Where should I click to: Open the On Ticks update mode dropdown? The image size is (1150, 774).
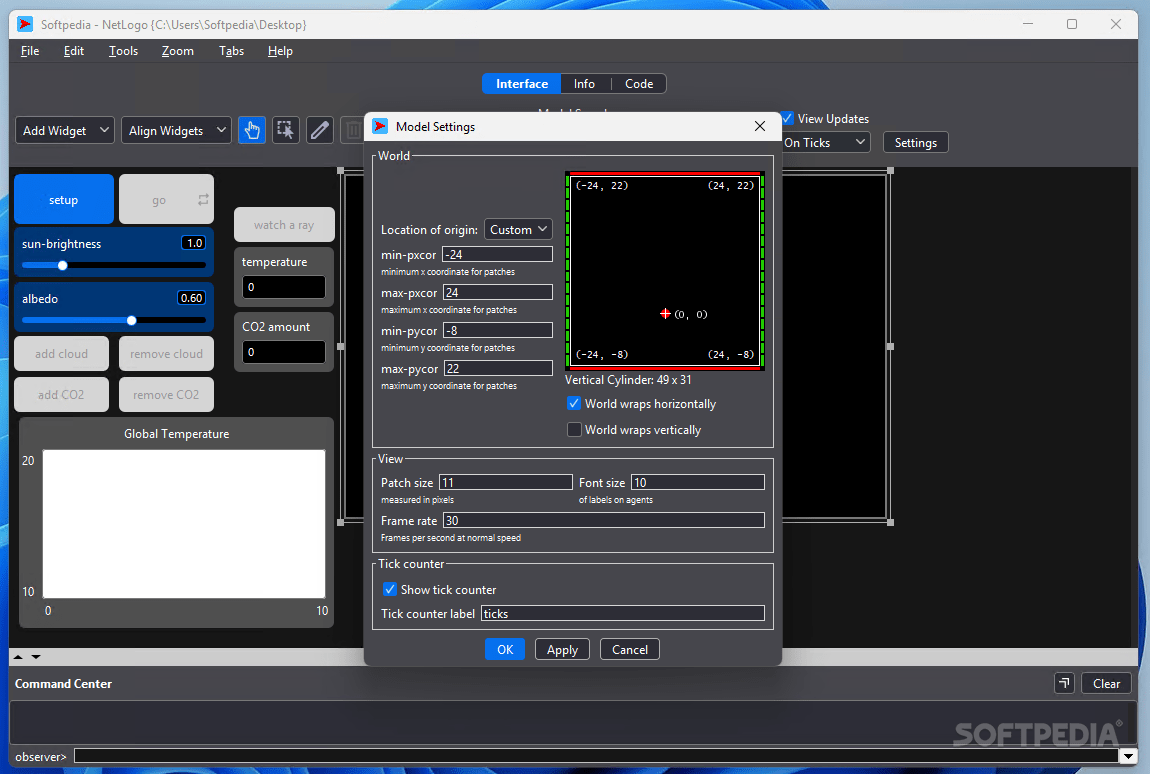click(x=826, y=142)
